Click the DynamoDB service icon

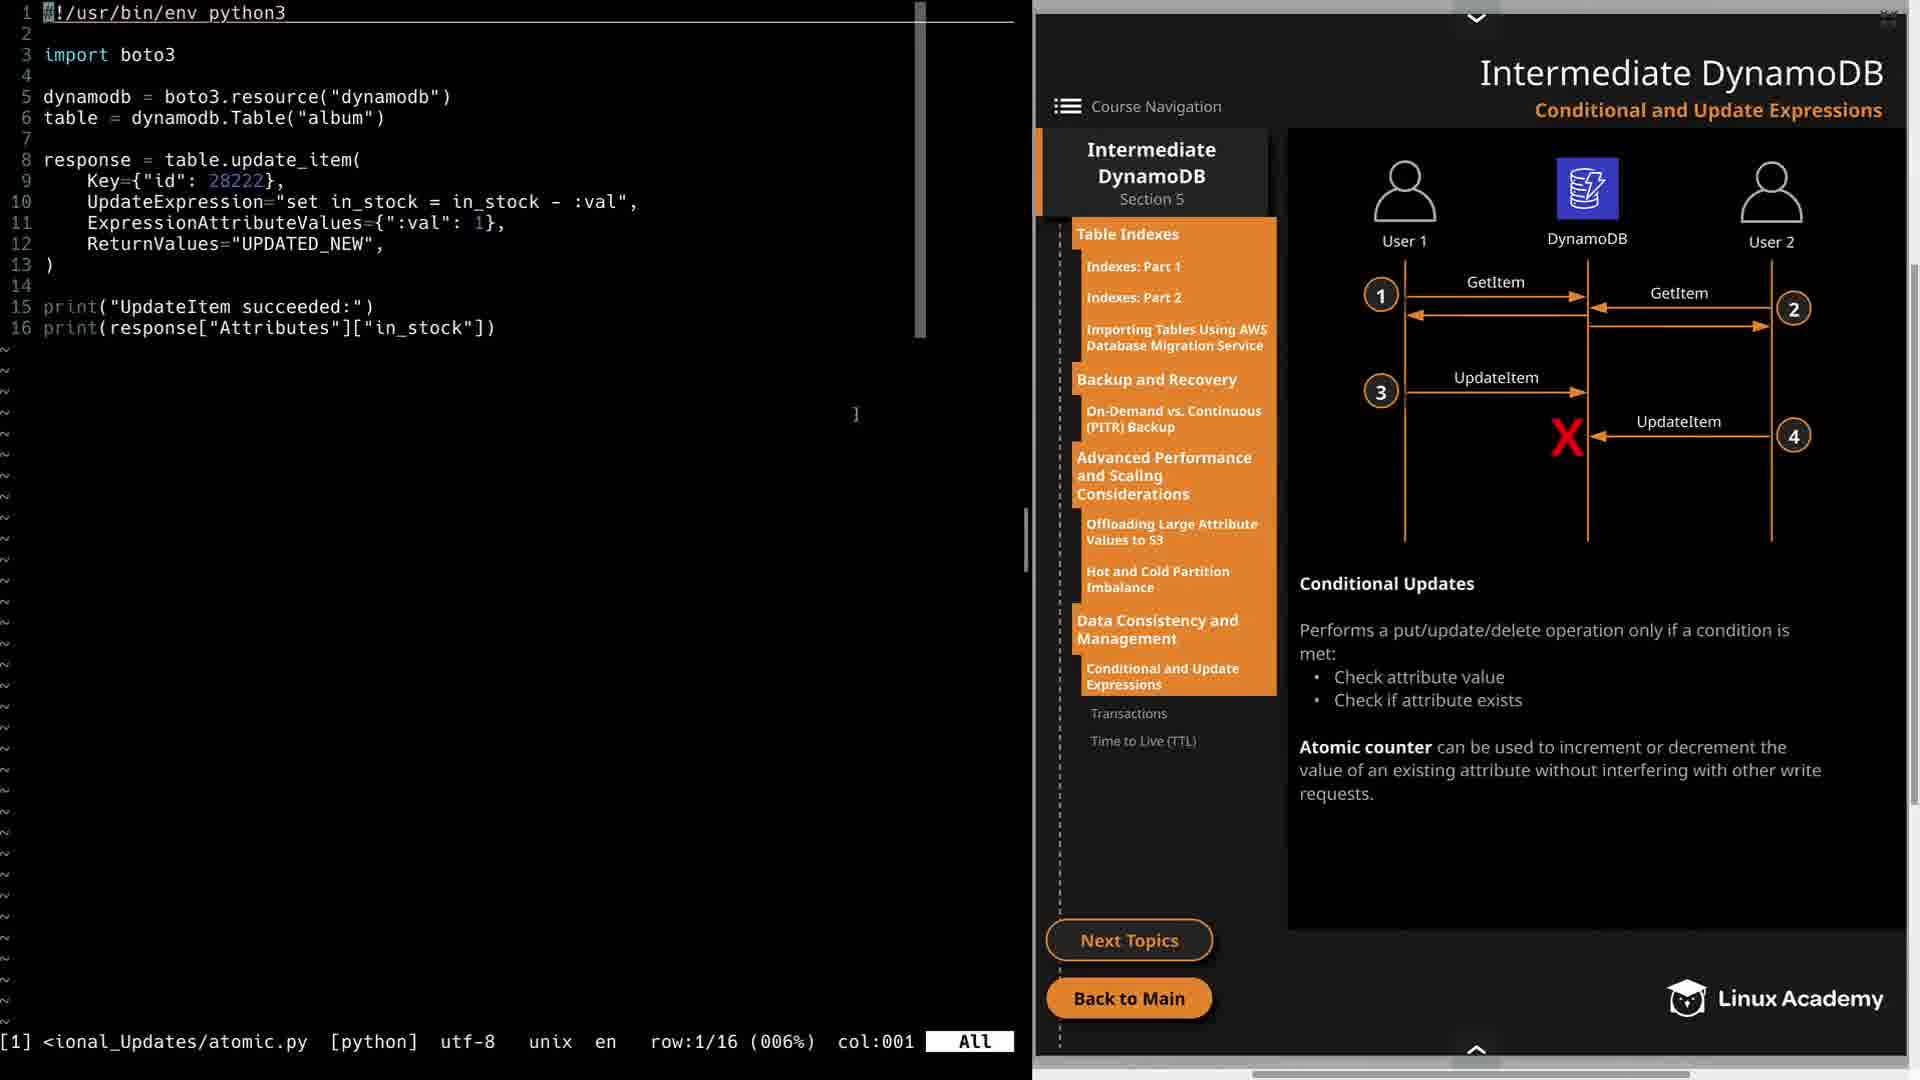point(1587,189)
